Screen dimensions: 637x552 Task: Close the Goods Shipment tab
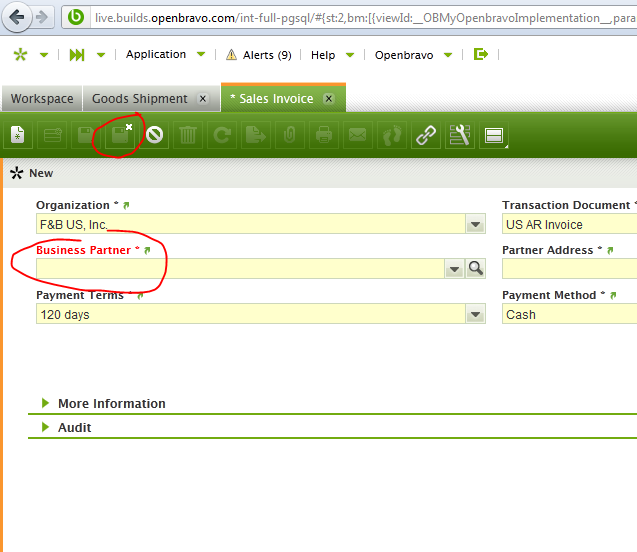pyautogui.click(x=202, y=99)
